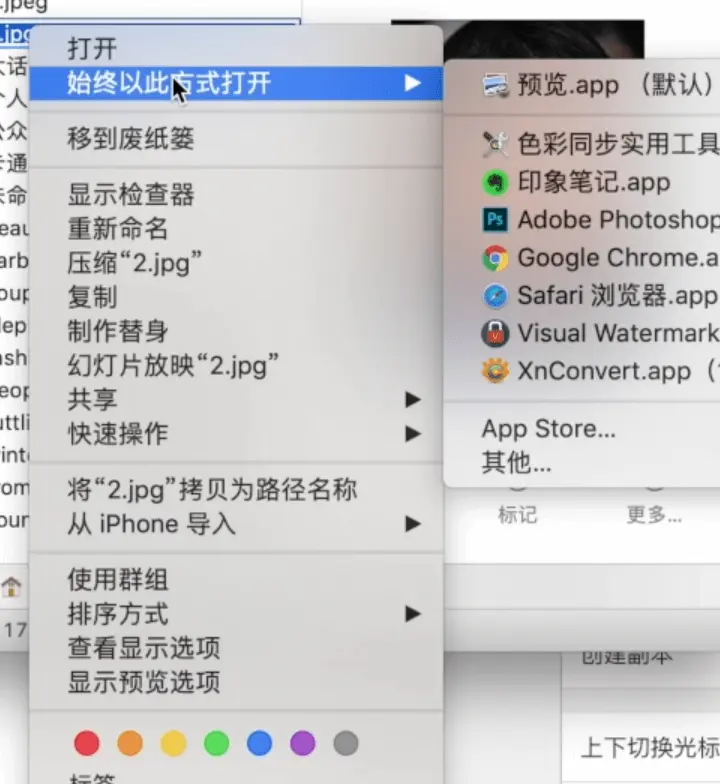This screenshot has width=720, height=784.
Task: Choose App Store… in submenu
Action: coord(582,428)
